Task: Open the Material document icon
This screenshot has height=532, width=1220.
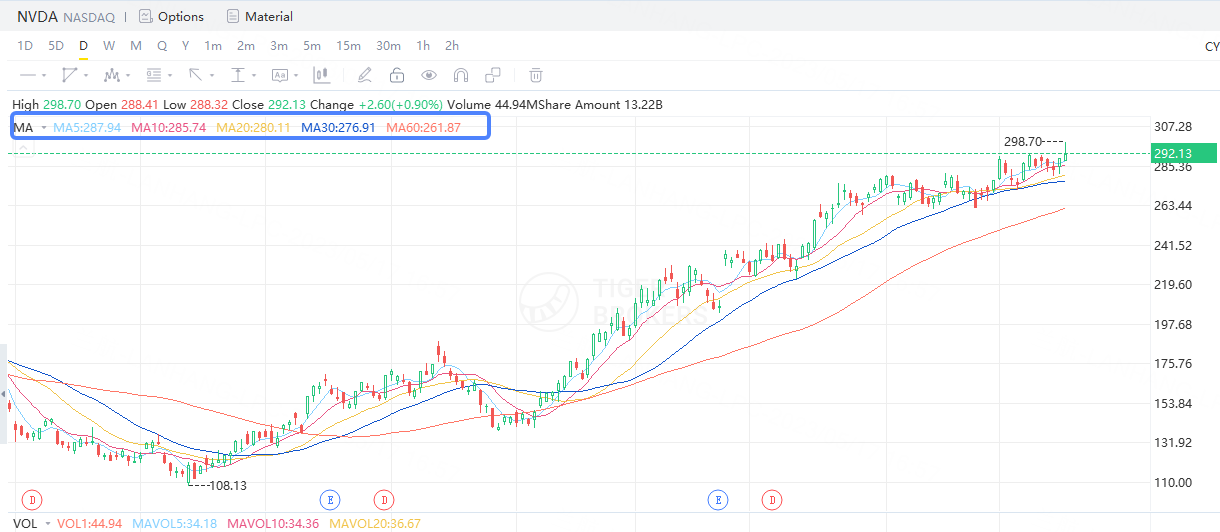Action: pos(233,16)
